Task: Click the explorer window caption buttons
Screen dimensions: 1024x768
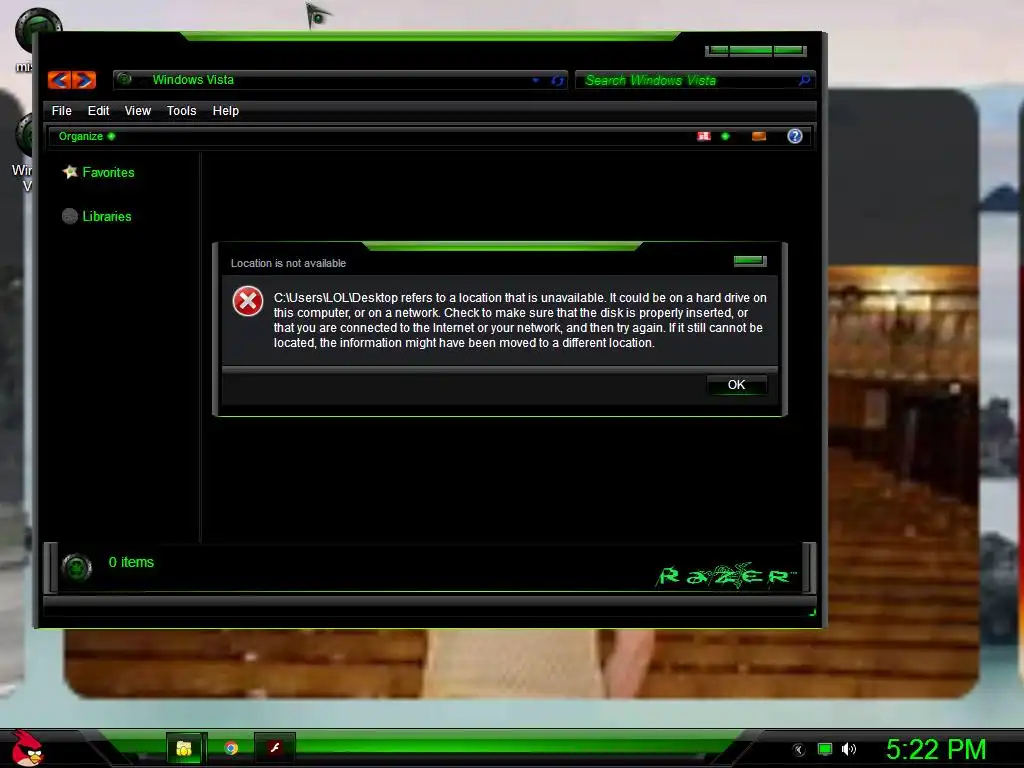Action: (756, 51)
